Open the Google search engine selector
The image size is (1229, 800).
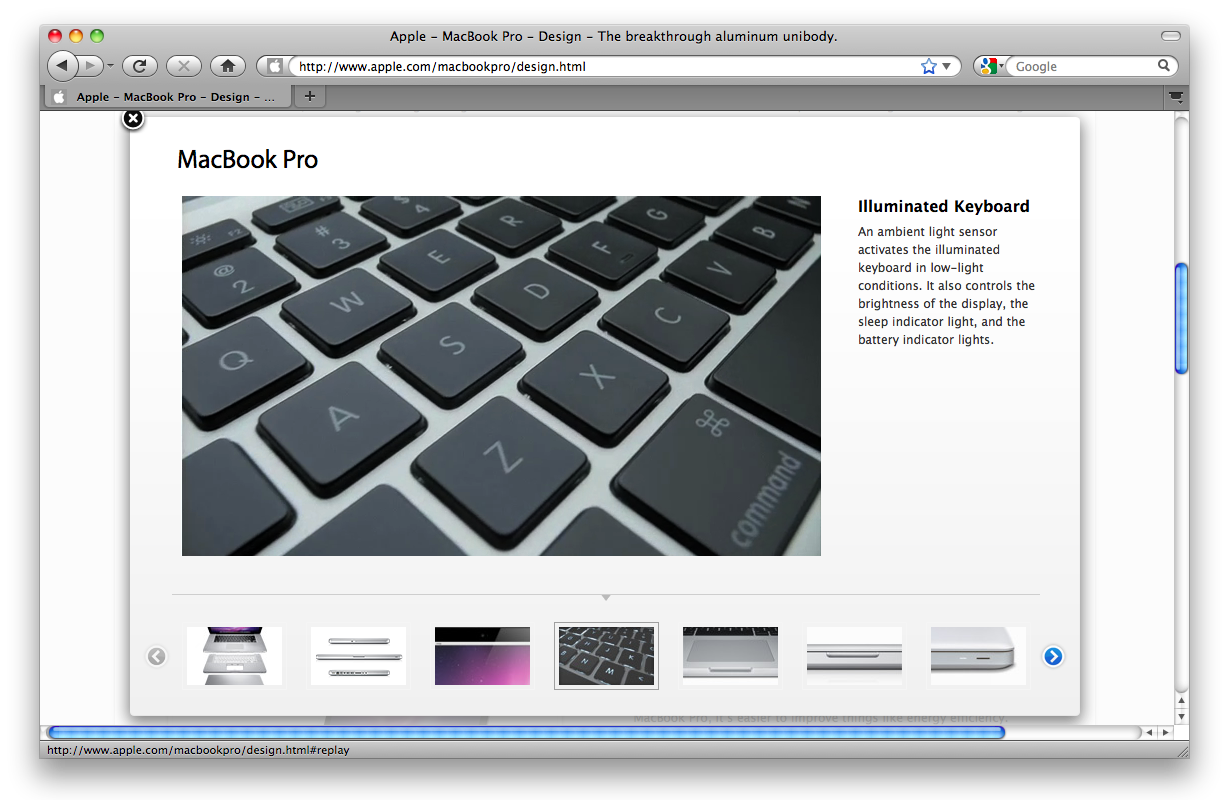coord(992,67)
